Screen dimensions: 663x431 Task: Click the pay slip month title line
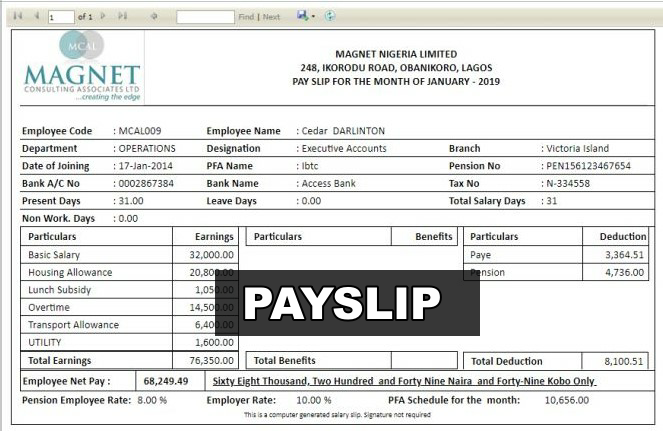tap(396, 82)
